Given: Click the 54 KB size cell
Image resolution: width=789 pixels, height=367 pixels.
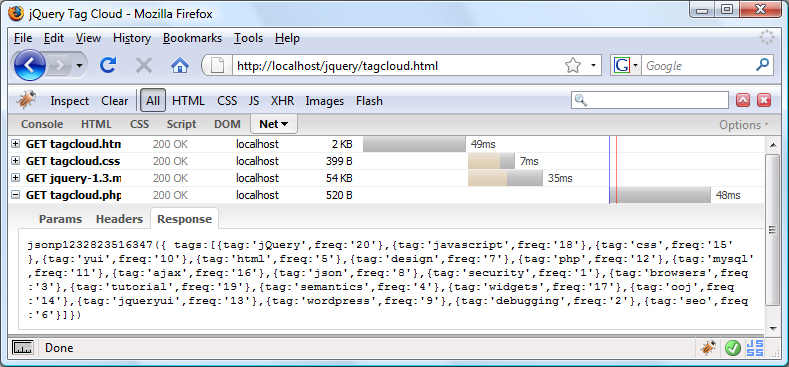Looking at the screenshot, I should coord(339,178).
